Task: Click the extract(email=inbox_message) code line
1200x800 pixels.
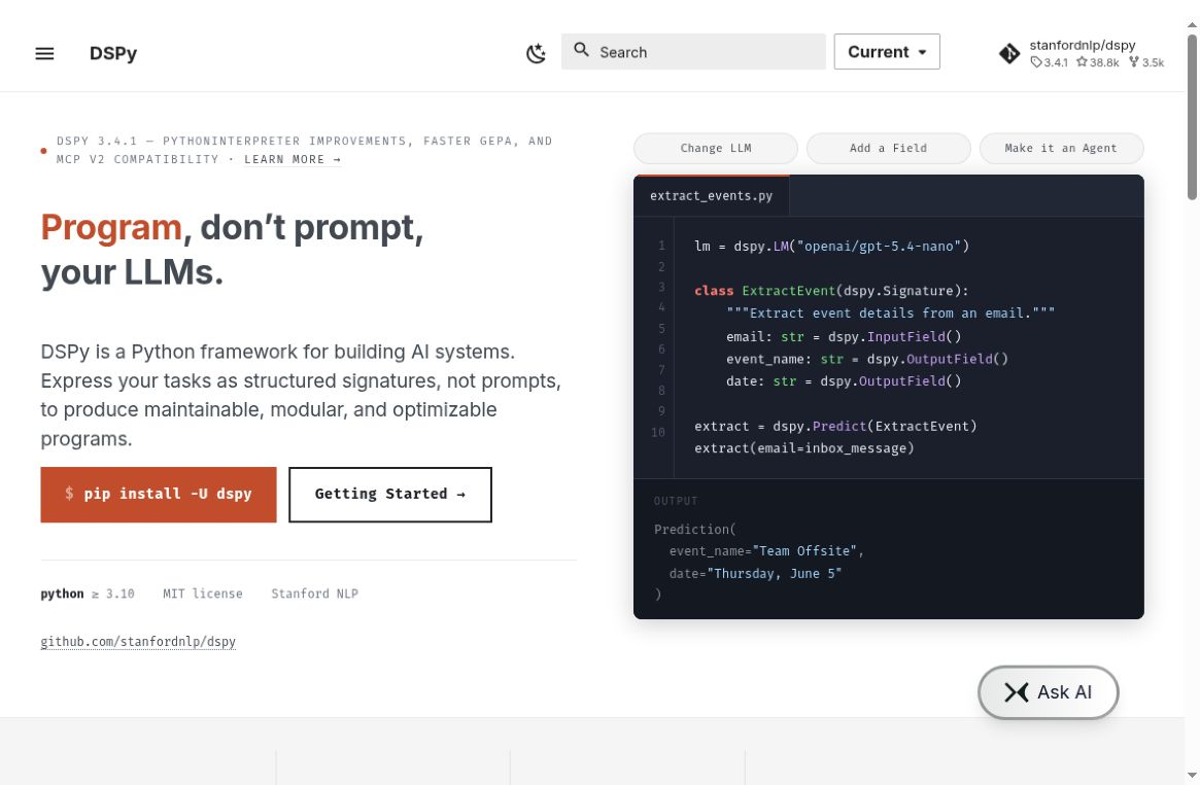Action: click(805, 448)
